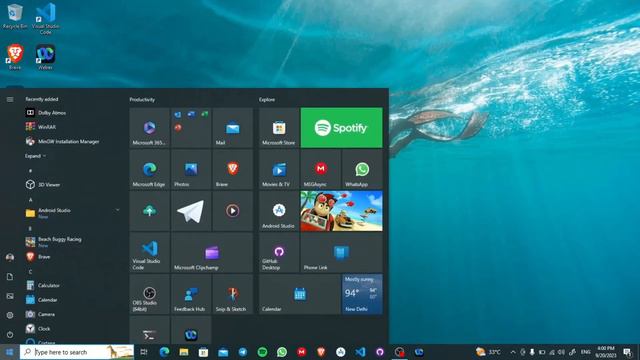This screenshot has width=640, height=360.
Task: Open Brave in the alphabetical app list
Action: (73, 257)
